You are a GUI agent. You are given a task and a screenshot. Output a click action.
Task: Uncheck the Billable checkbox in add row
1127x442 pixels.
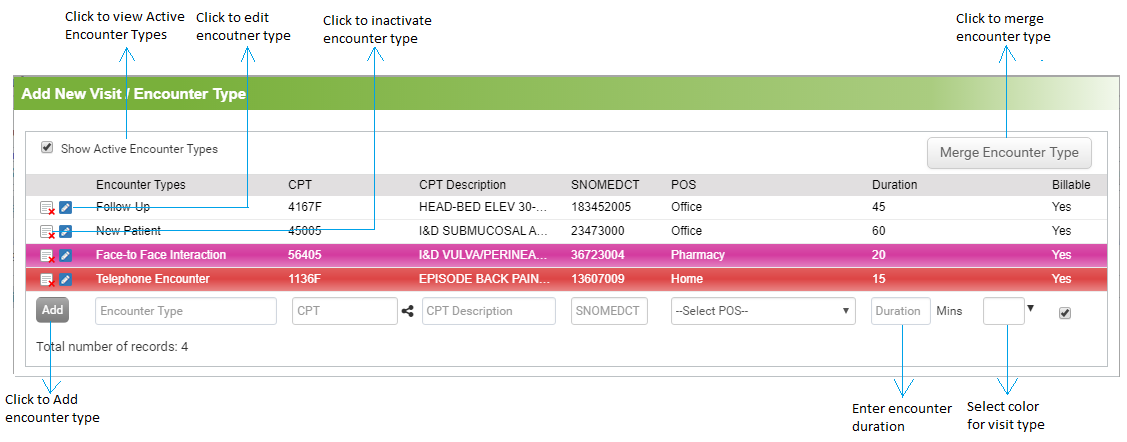(x=1065, y=313)
